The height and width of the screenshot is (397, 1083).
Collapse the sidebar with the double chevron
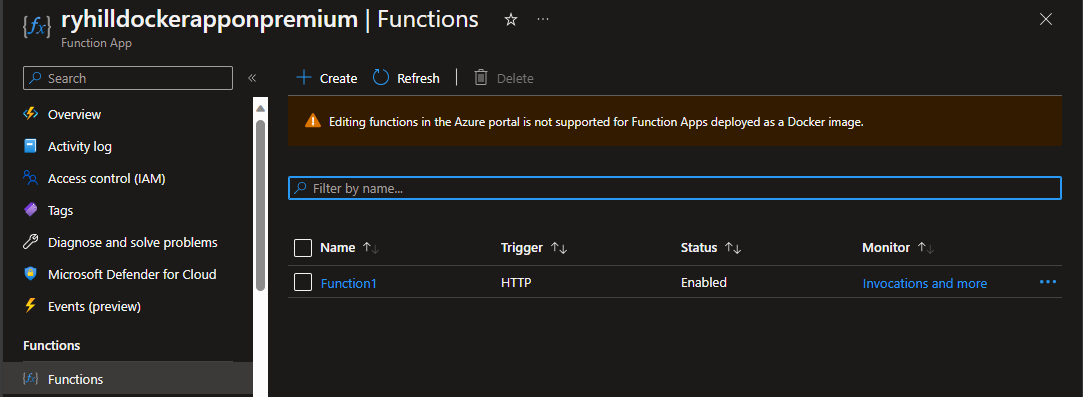point(252,78)
